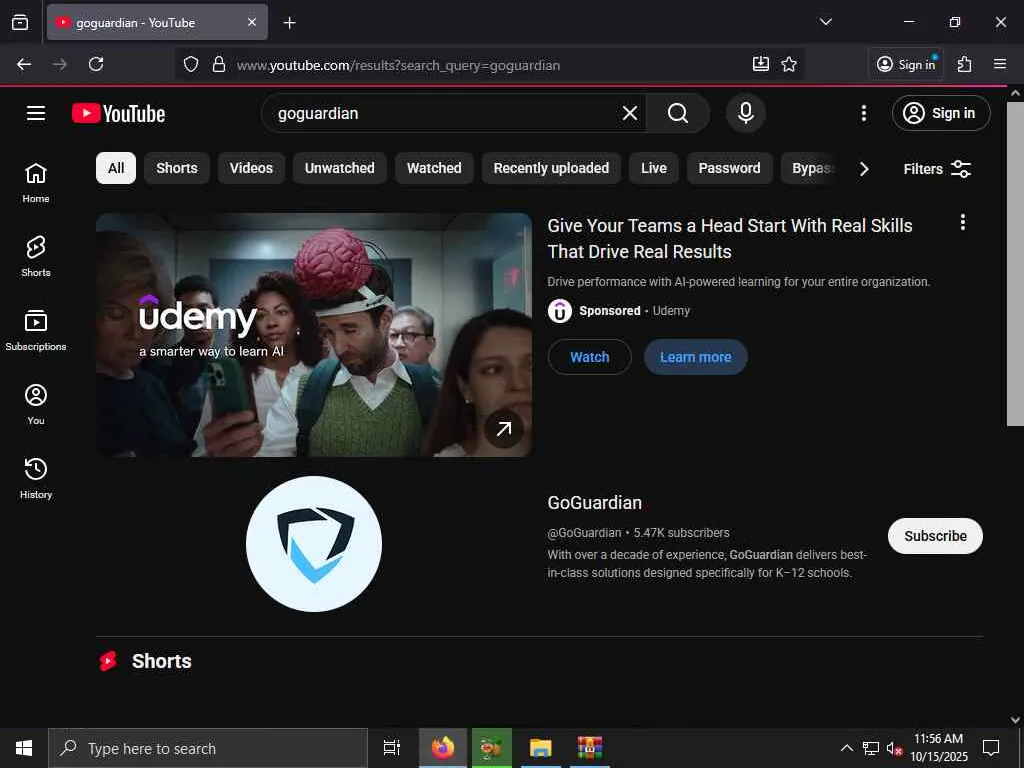Go to Home in the sidebar
Viewport: 1024px width, 768px height.
36,183
